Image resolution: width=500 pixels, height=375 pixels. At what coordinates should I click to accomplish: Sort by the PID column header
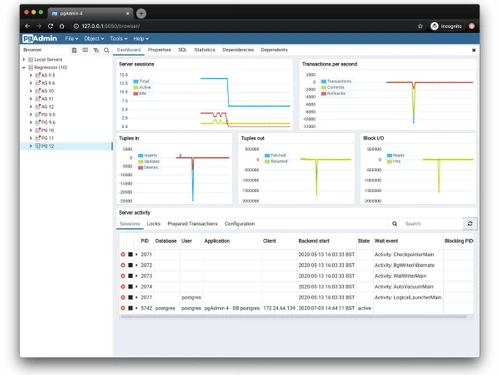(145, 241)
